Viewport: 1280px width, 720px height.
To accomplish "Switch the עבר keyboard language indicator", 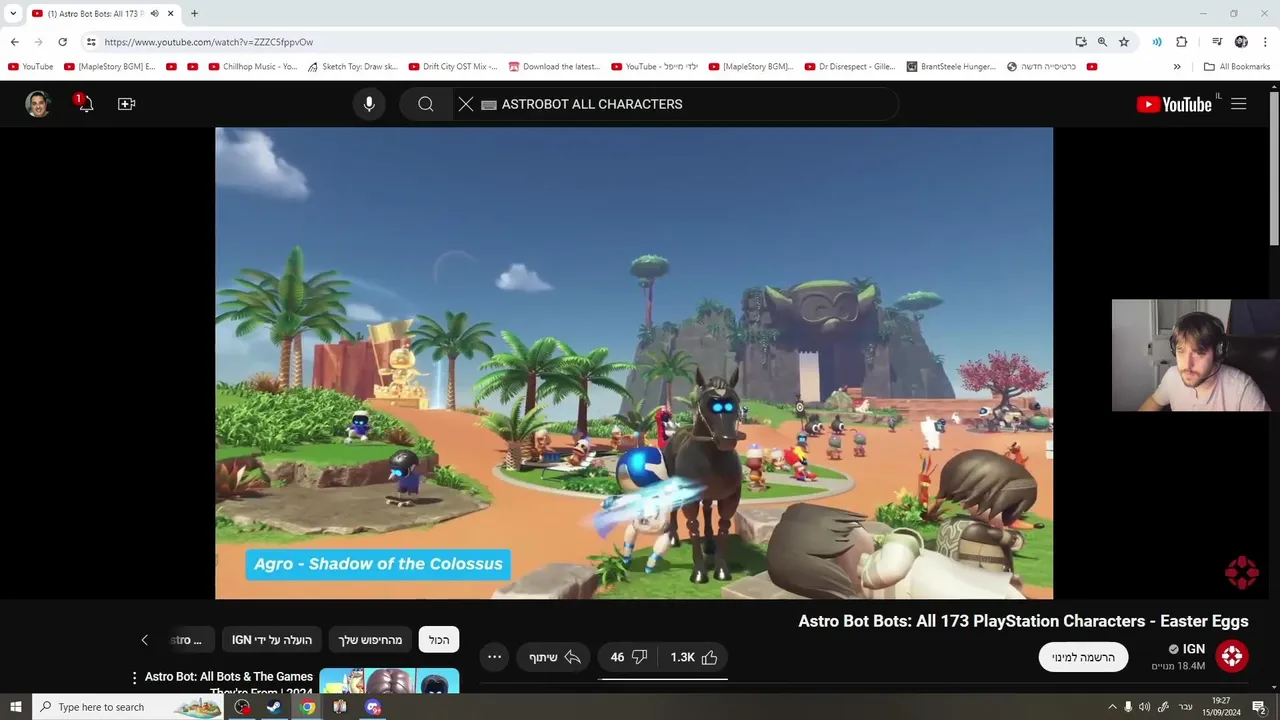I will tap(1186, 707).
